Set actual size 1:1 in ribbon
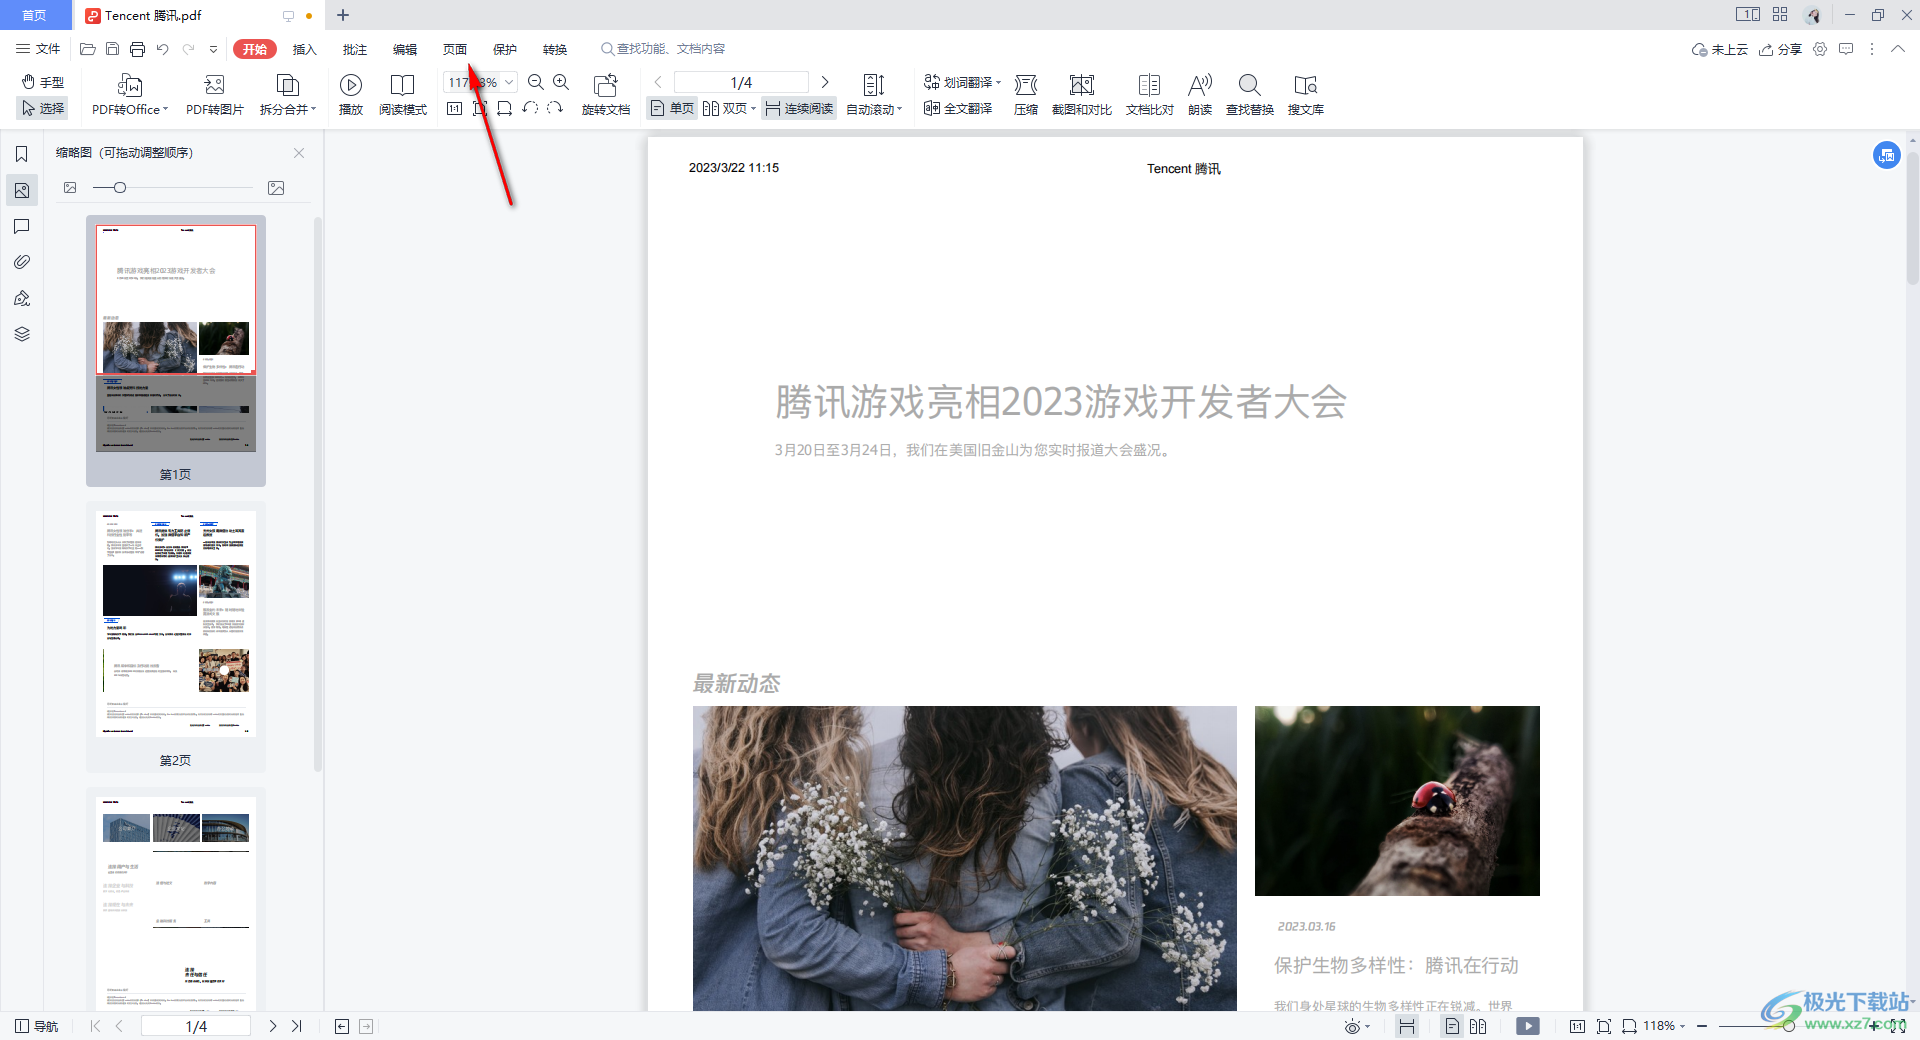The image size is (1920, 1040). [x=455, y=108]
